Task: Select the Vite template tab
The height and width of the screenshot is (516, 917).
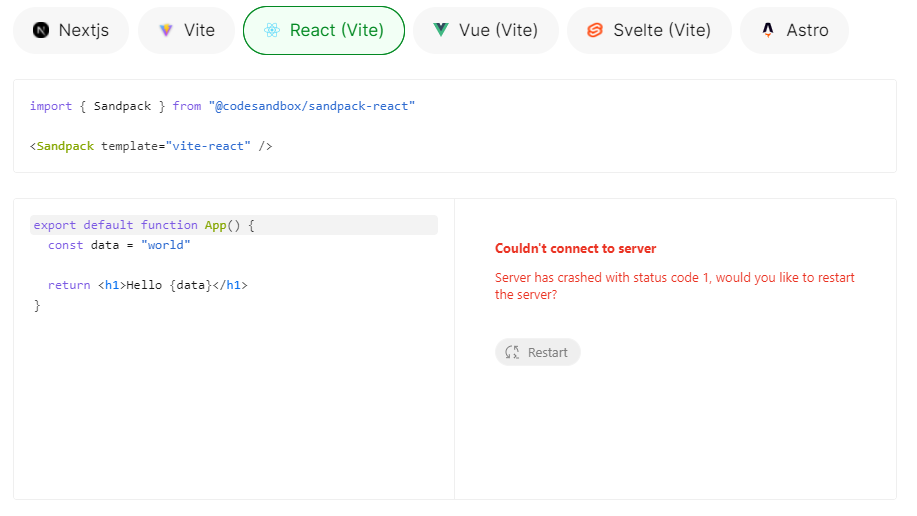Action: point(187,30)
